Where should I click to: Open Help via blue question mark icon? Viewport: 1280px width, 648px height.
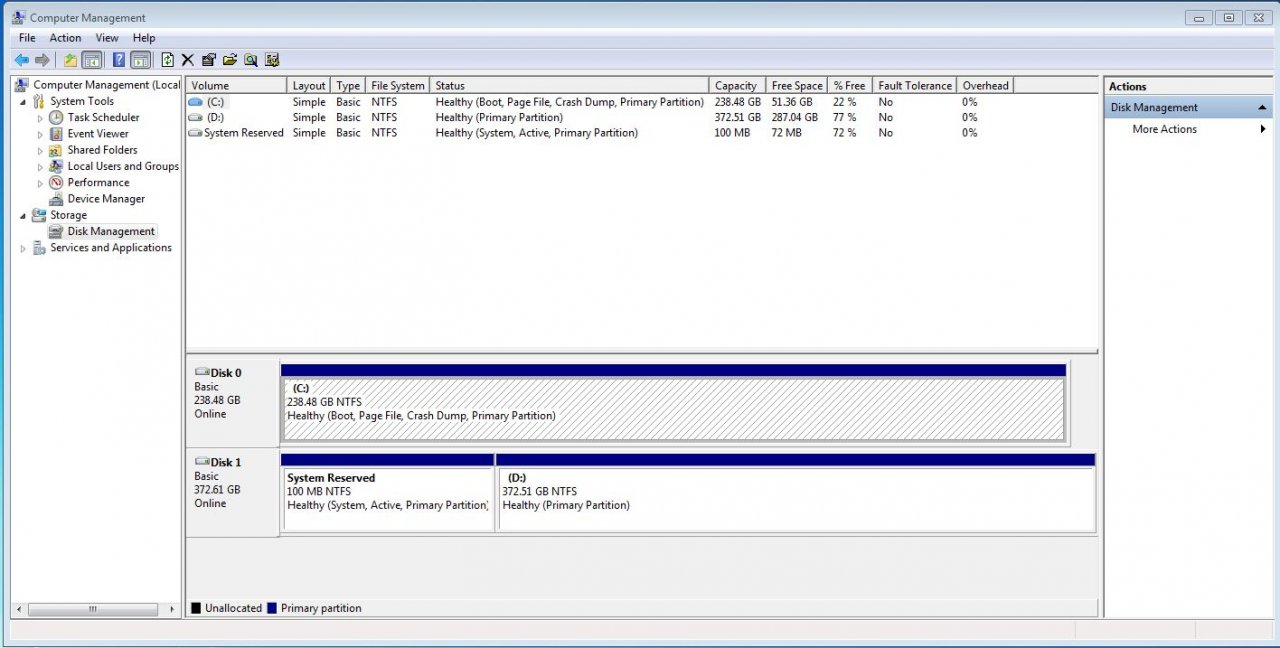119,60
